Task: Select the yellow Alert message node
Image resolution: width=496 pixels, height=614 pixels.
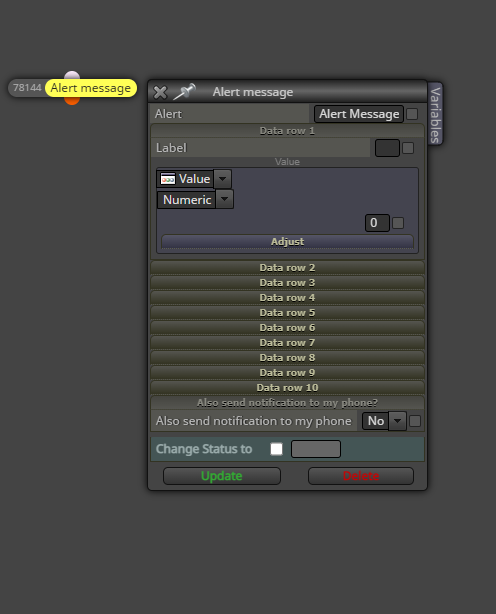Action: pos(91,88)
